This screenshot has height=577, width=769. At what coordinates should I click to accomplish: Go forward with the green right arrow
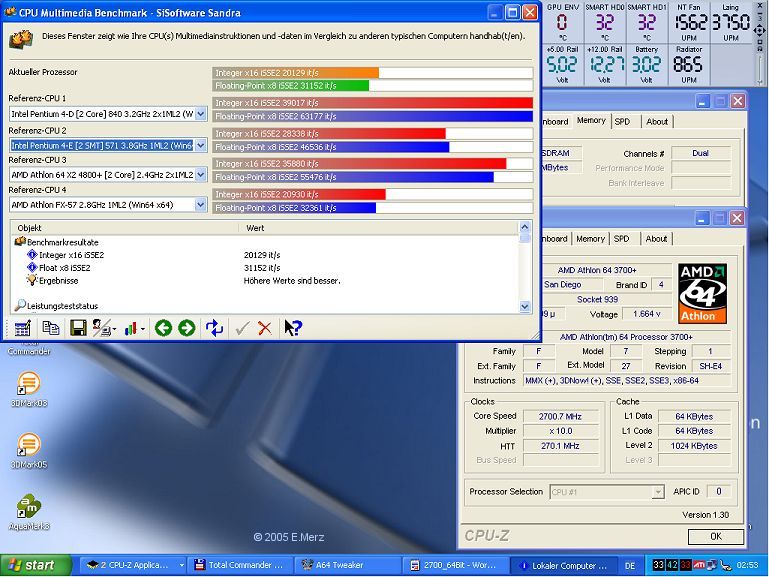(186, 328)
